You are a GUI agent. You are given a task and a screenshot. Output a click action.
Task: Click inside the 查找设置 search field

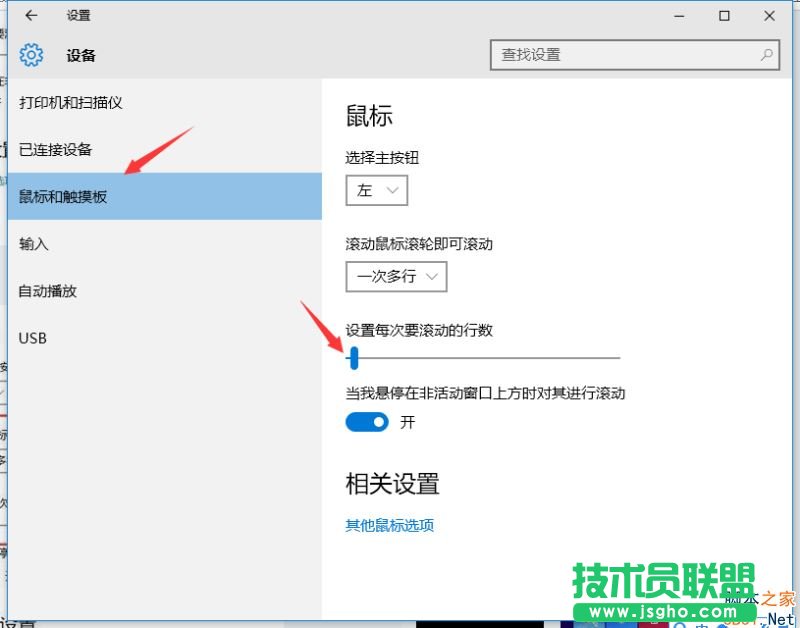click(600, 55)
